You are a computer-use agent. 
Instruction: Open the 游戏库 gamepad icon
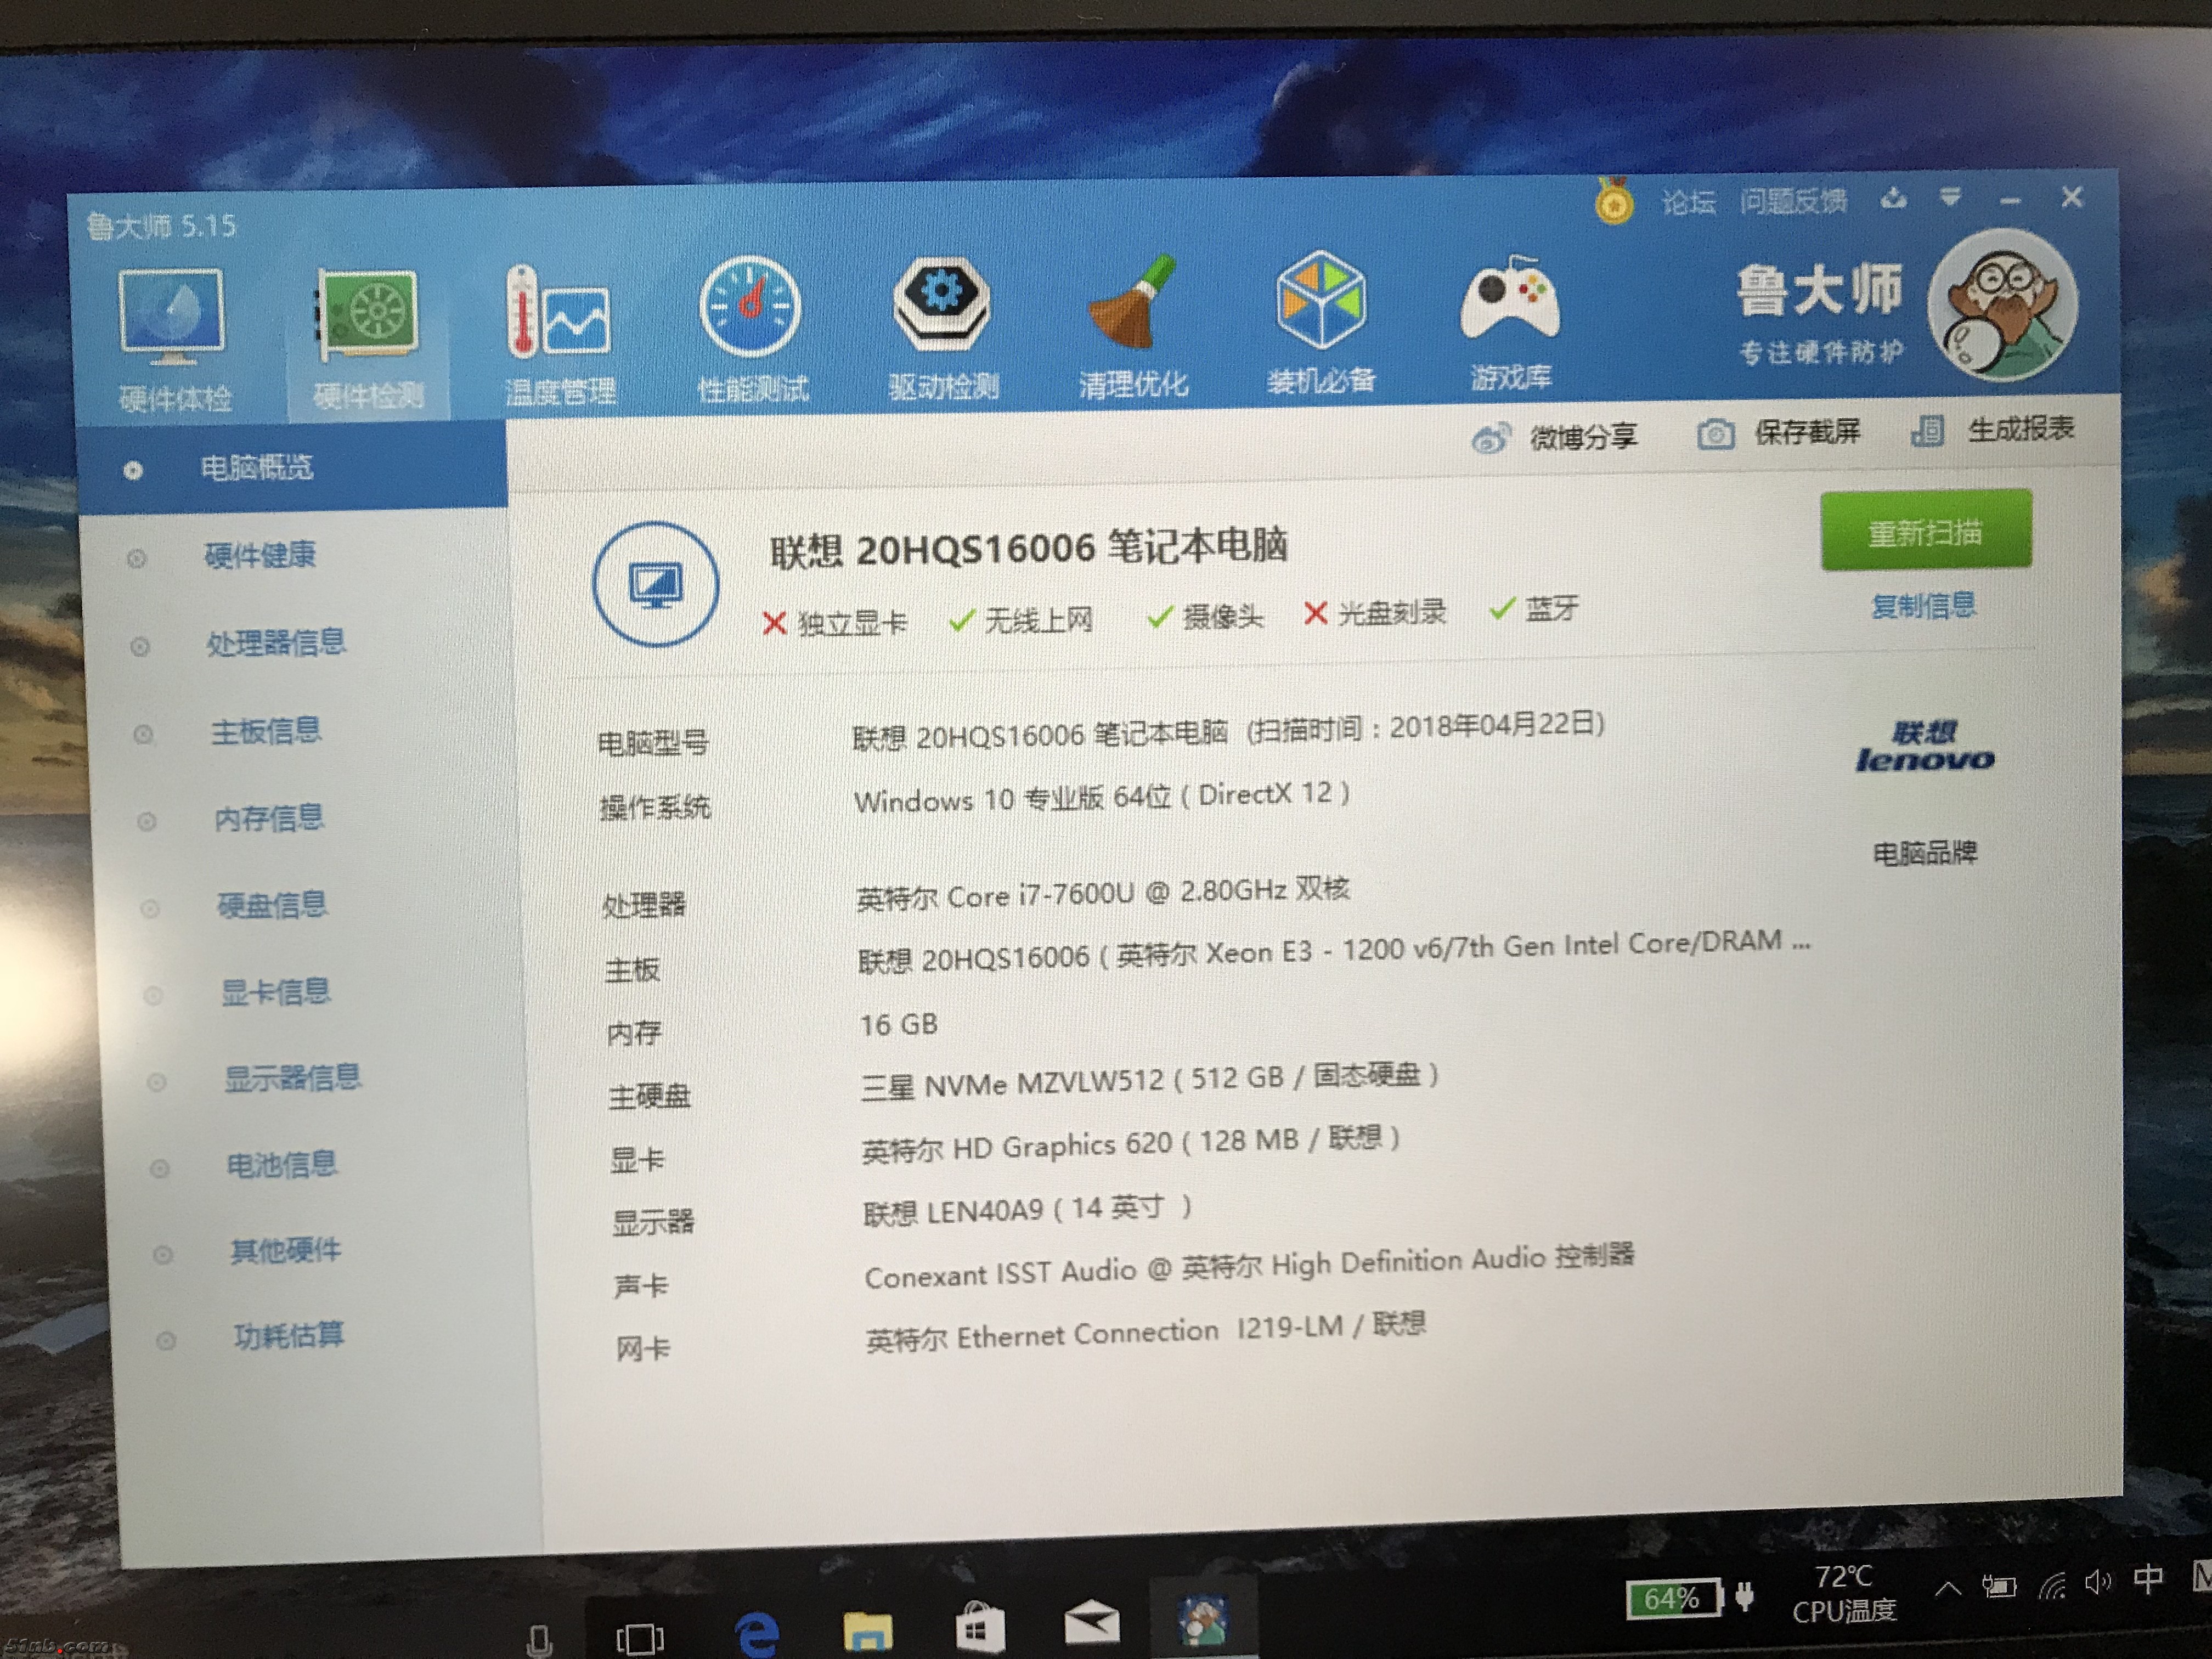pos(1509,298)
